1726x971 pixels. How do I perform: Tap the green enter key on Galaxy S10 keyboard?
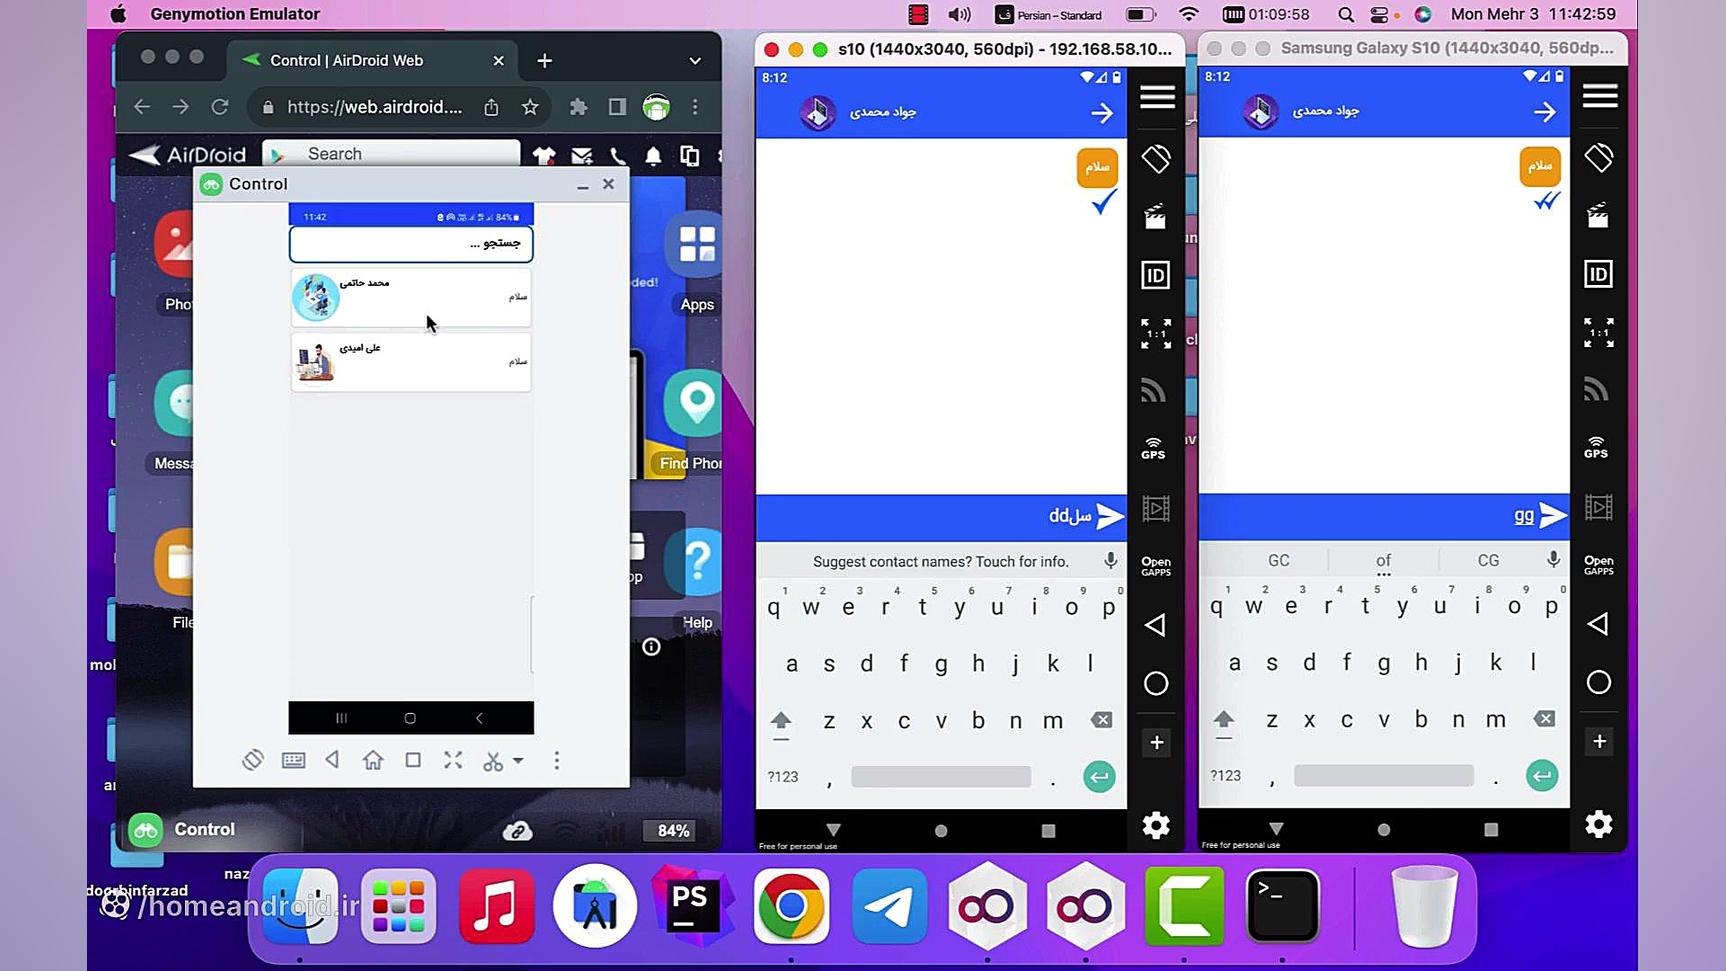[1542, 776]
